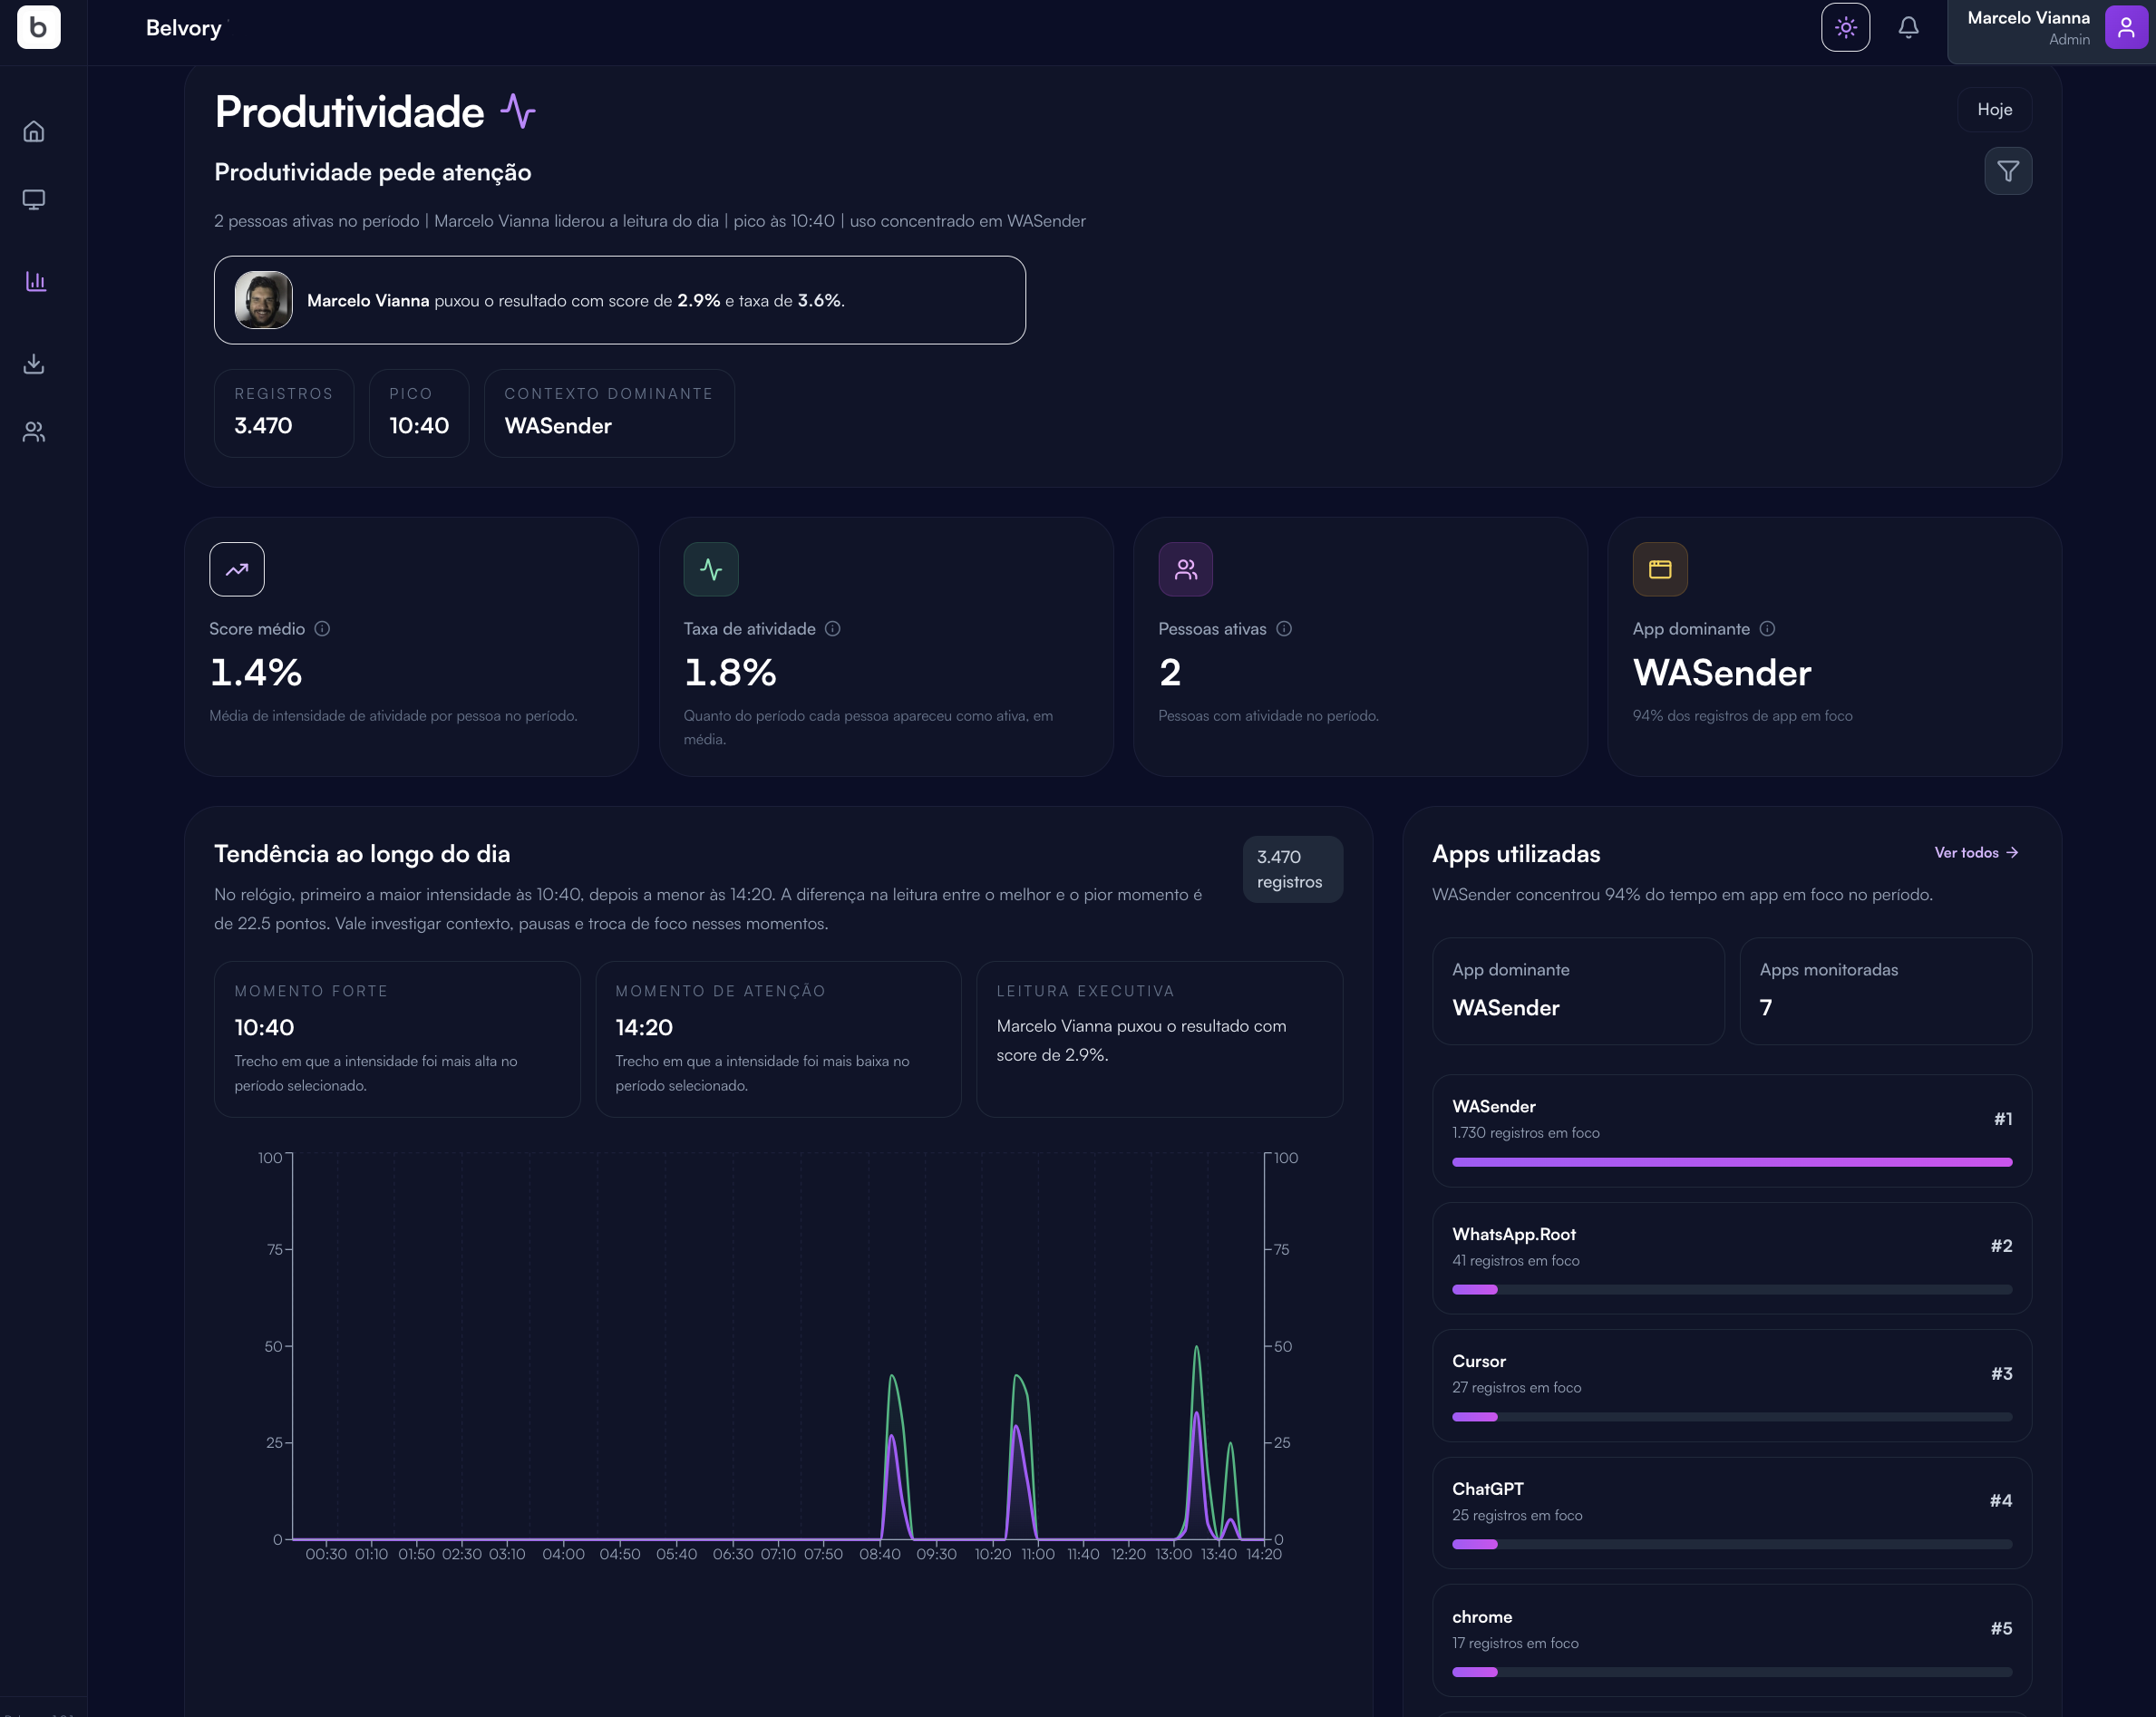Select the Contexto dominante WASender chip

click(x=609, y=413)
